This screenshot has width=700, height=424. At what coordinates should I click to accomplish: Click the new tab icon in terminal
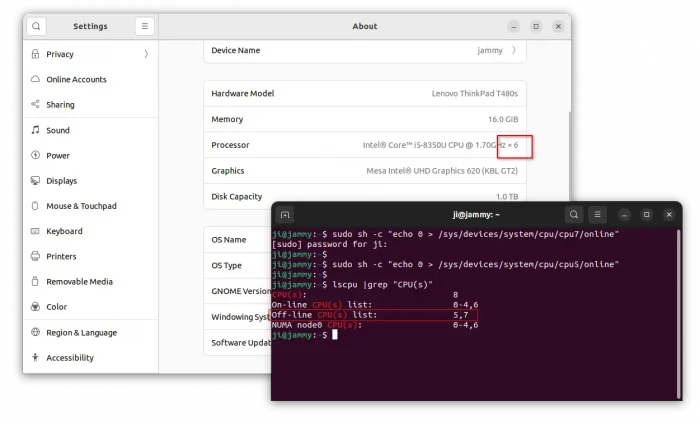coord(285,214)
